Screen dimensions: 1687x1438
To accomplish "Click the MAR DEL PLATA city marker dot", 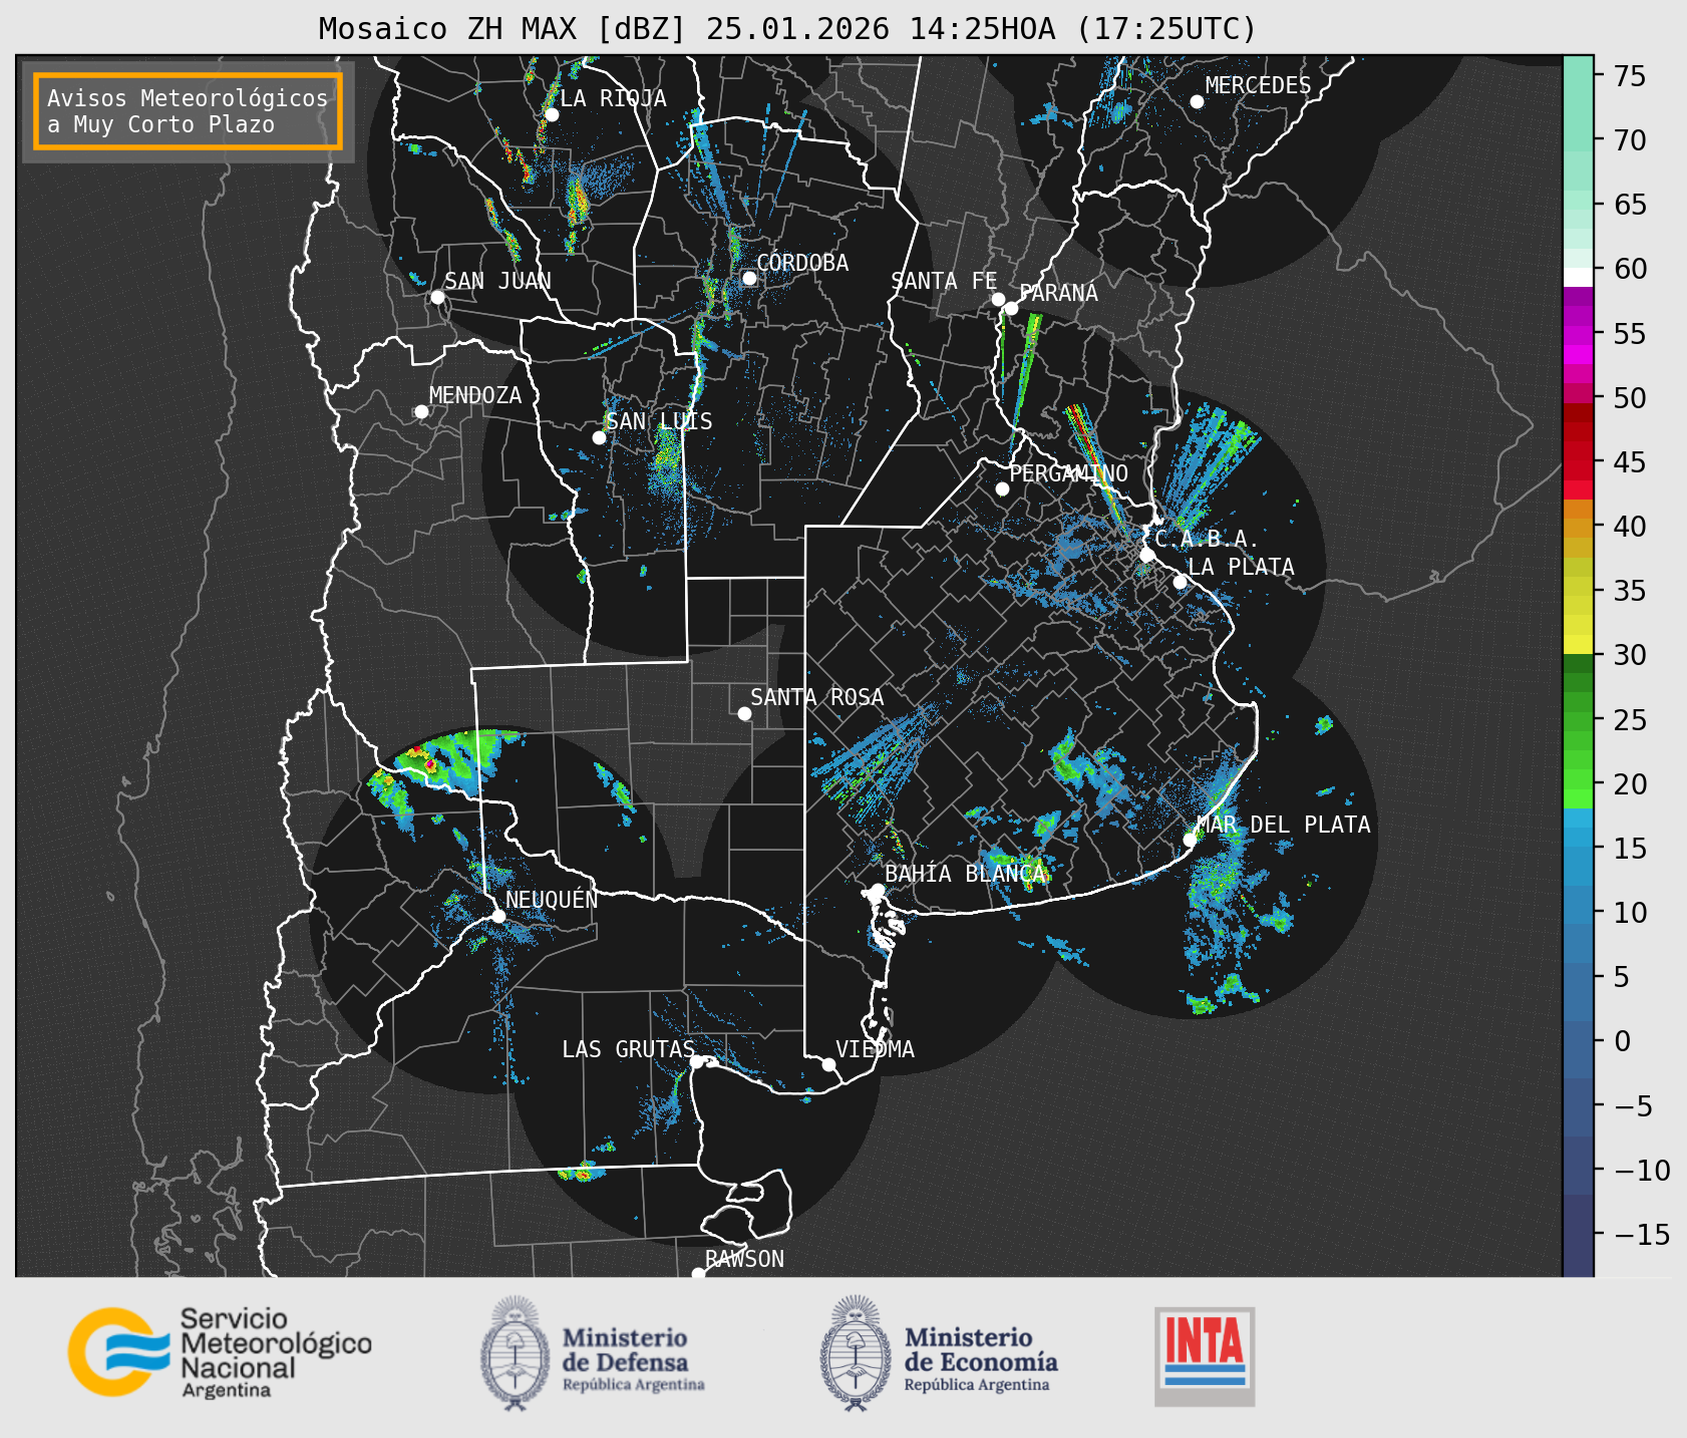I will coord(1189,839).
